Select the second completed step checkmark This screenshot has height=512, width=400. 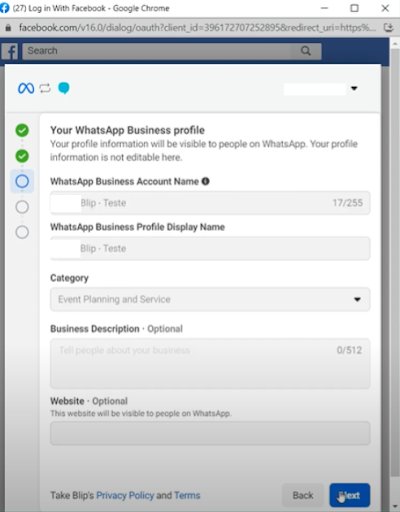[22, 156]
